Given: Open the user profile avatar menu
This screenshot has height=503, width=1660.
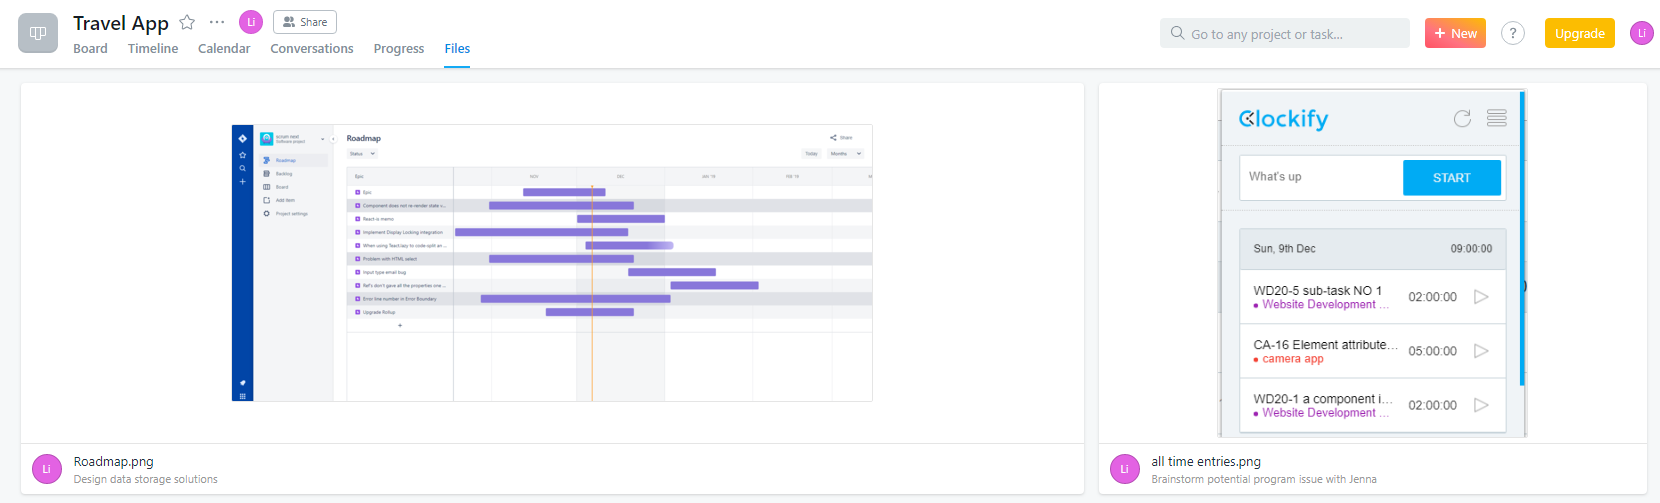Looking at the screenshot, I should point(1642,33).
